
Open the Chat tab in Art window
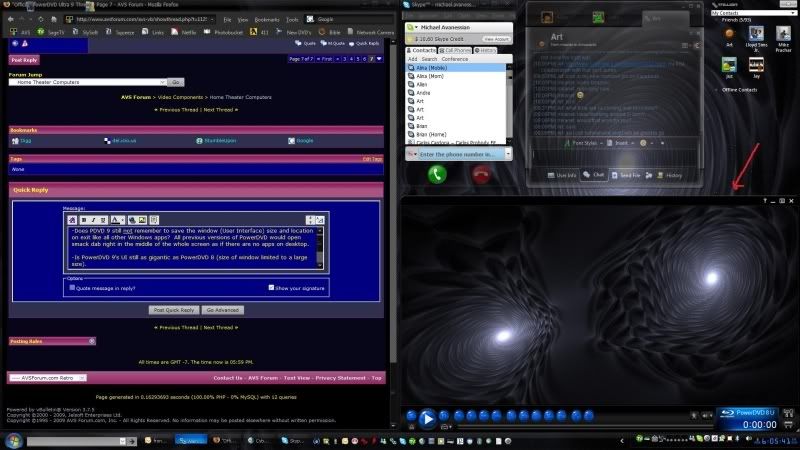[x=594, y=175]
